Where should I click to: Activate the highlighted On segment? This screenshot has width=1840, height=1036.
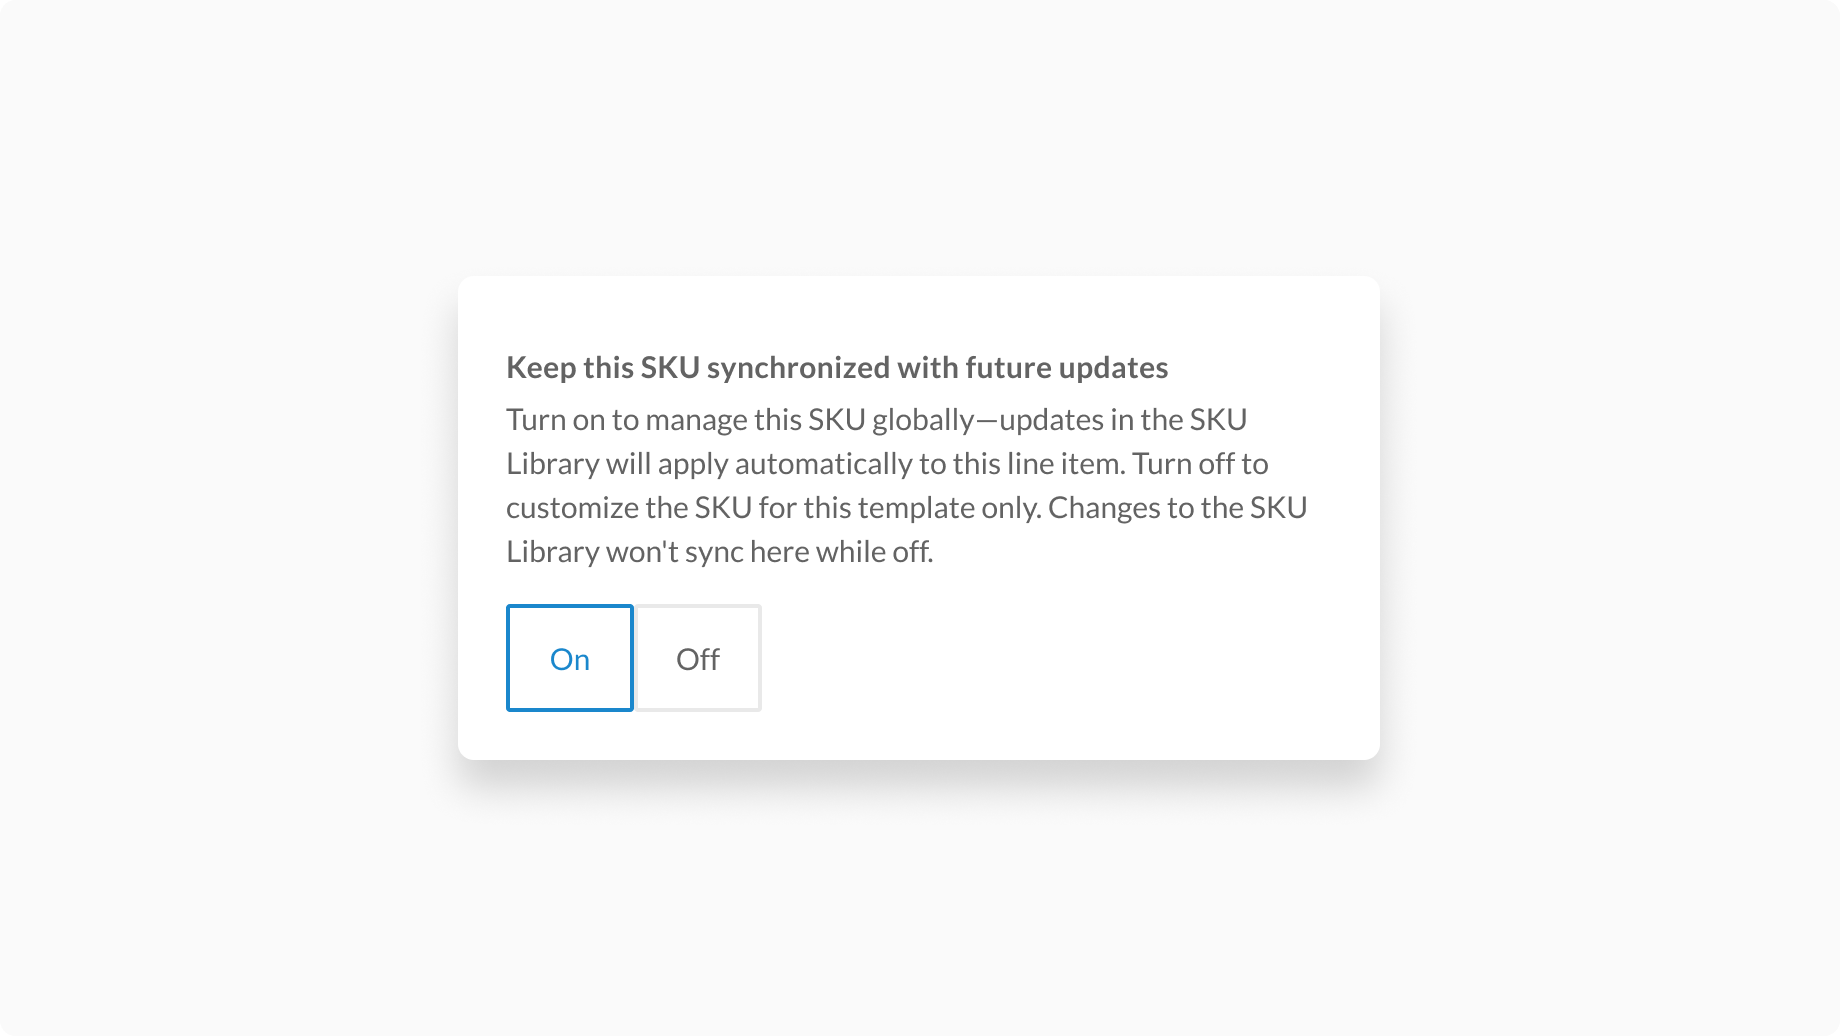coord(569,658)
